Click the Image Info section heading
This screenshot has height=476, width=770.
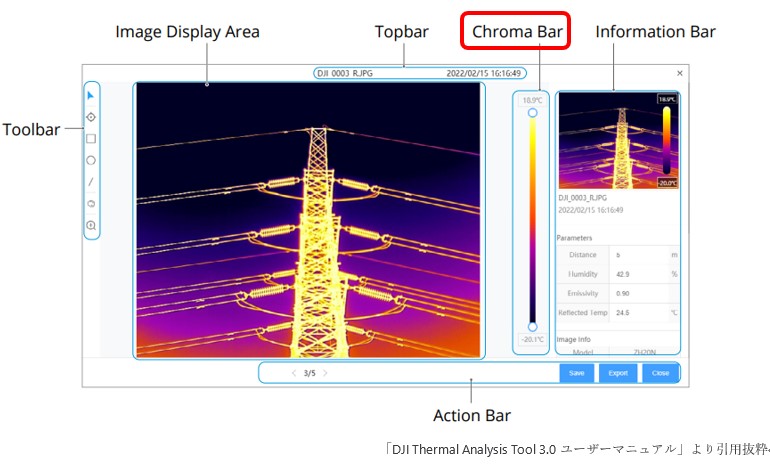point(573,339)
